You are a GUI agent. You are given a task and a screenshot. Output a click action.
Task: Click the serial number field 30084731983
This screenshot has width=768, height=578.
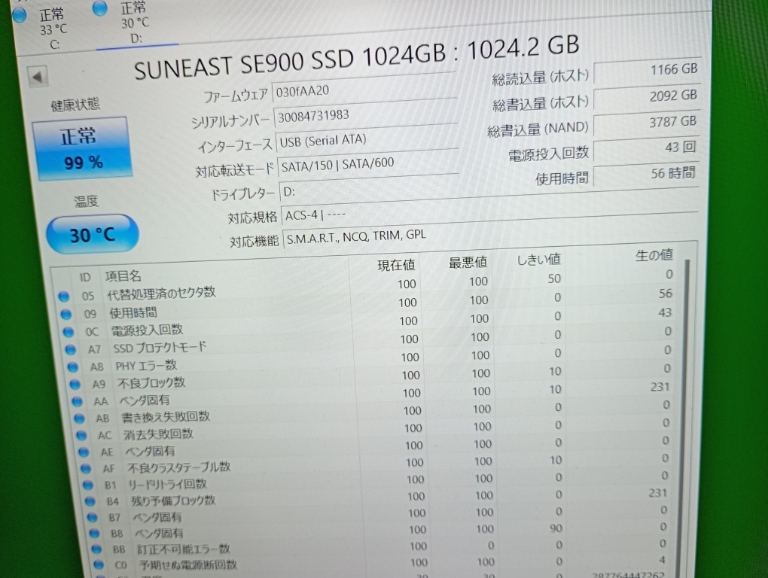point(366,113)
